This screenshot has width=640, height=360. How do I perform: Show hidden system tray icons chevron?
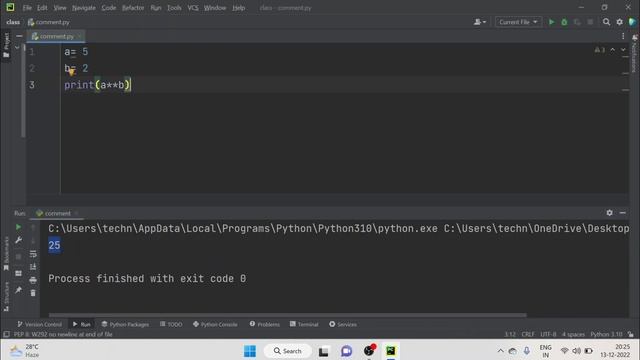(500, 351)
